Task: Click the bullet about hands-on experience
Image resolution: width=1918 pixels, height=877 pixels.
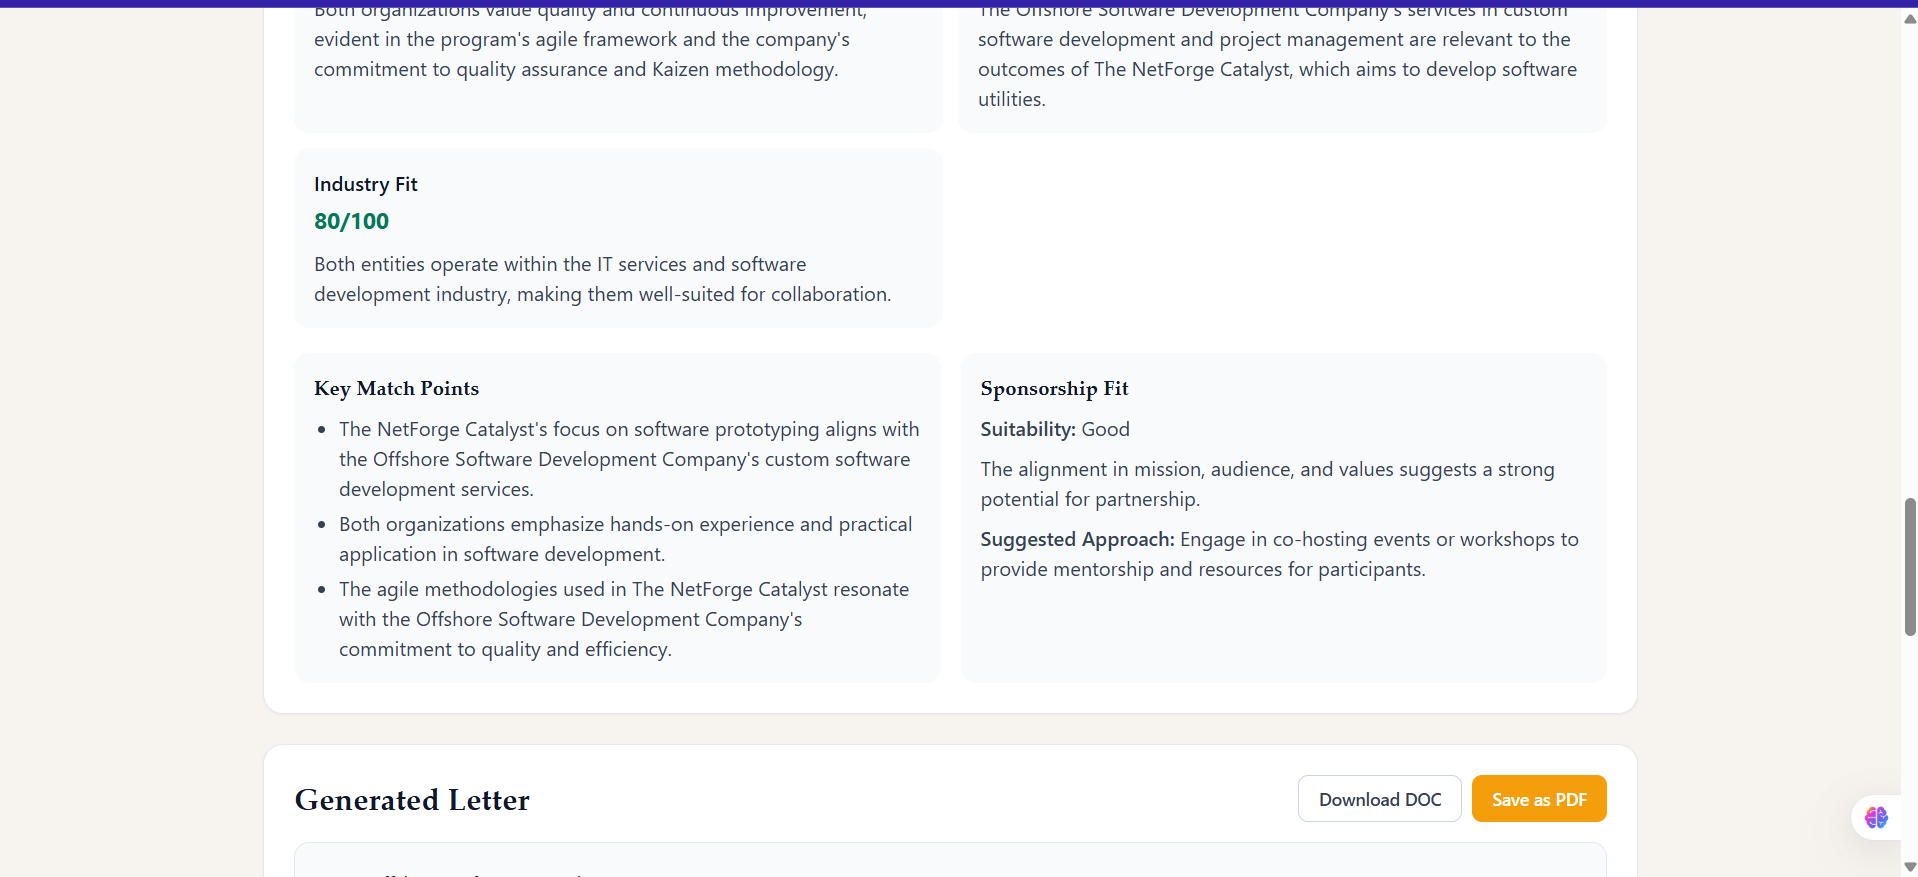Action: [625, 539]
